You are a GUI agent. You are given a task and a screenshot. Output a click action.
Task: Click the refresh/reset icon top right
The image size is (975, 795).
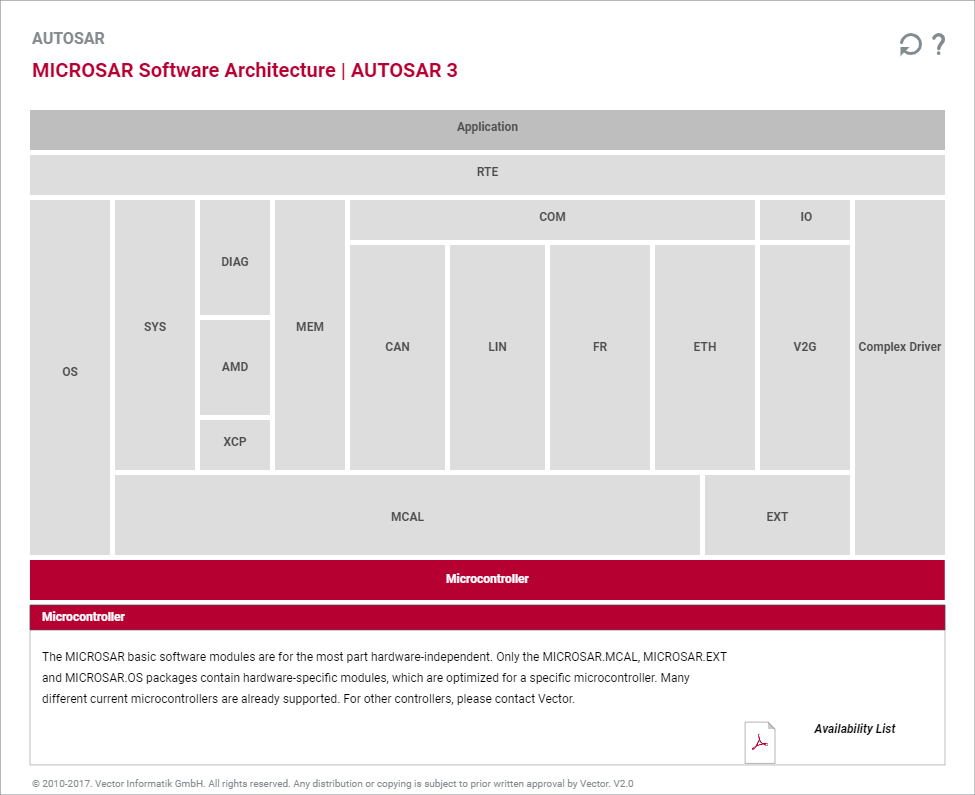pyautogui.click(x=910, y=44)
